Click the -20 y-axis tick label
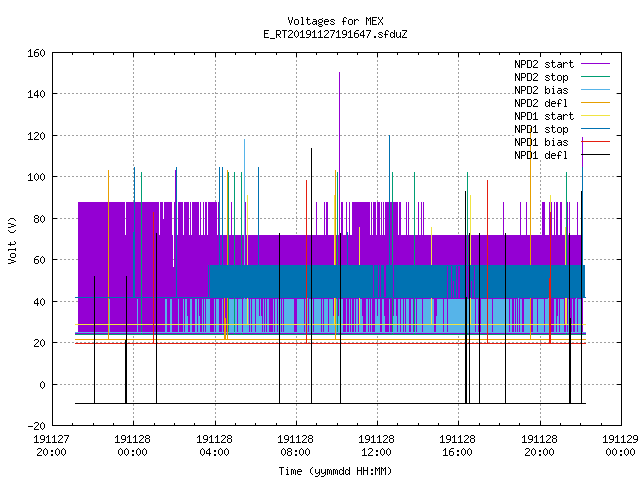The width and height of the screenshot is (640, 480). pyautogui.click(x=36, y=426)
